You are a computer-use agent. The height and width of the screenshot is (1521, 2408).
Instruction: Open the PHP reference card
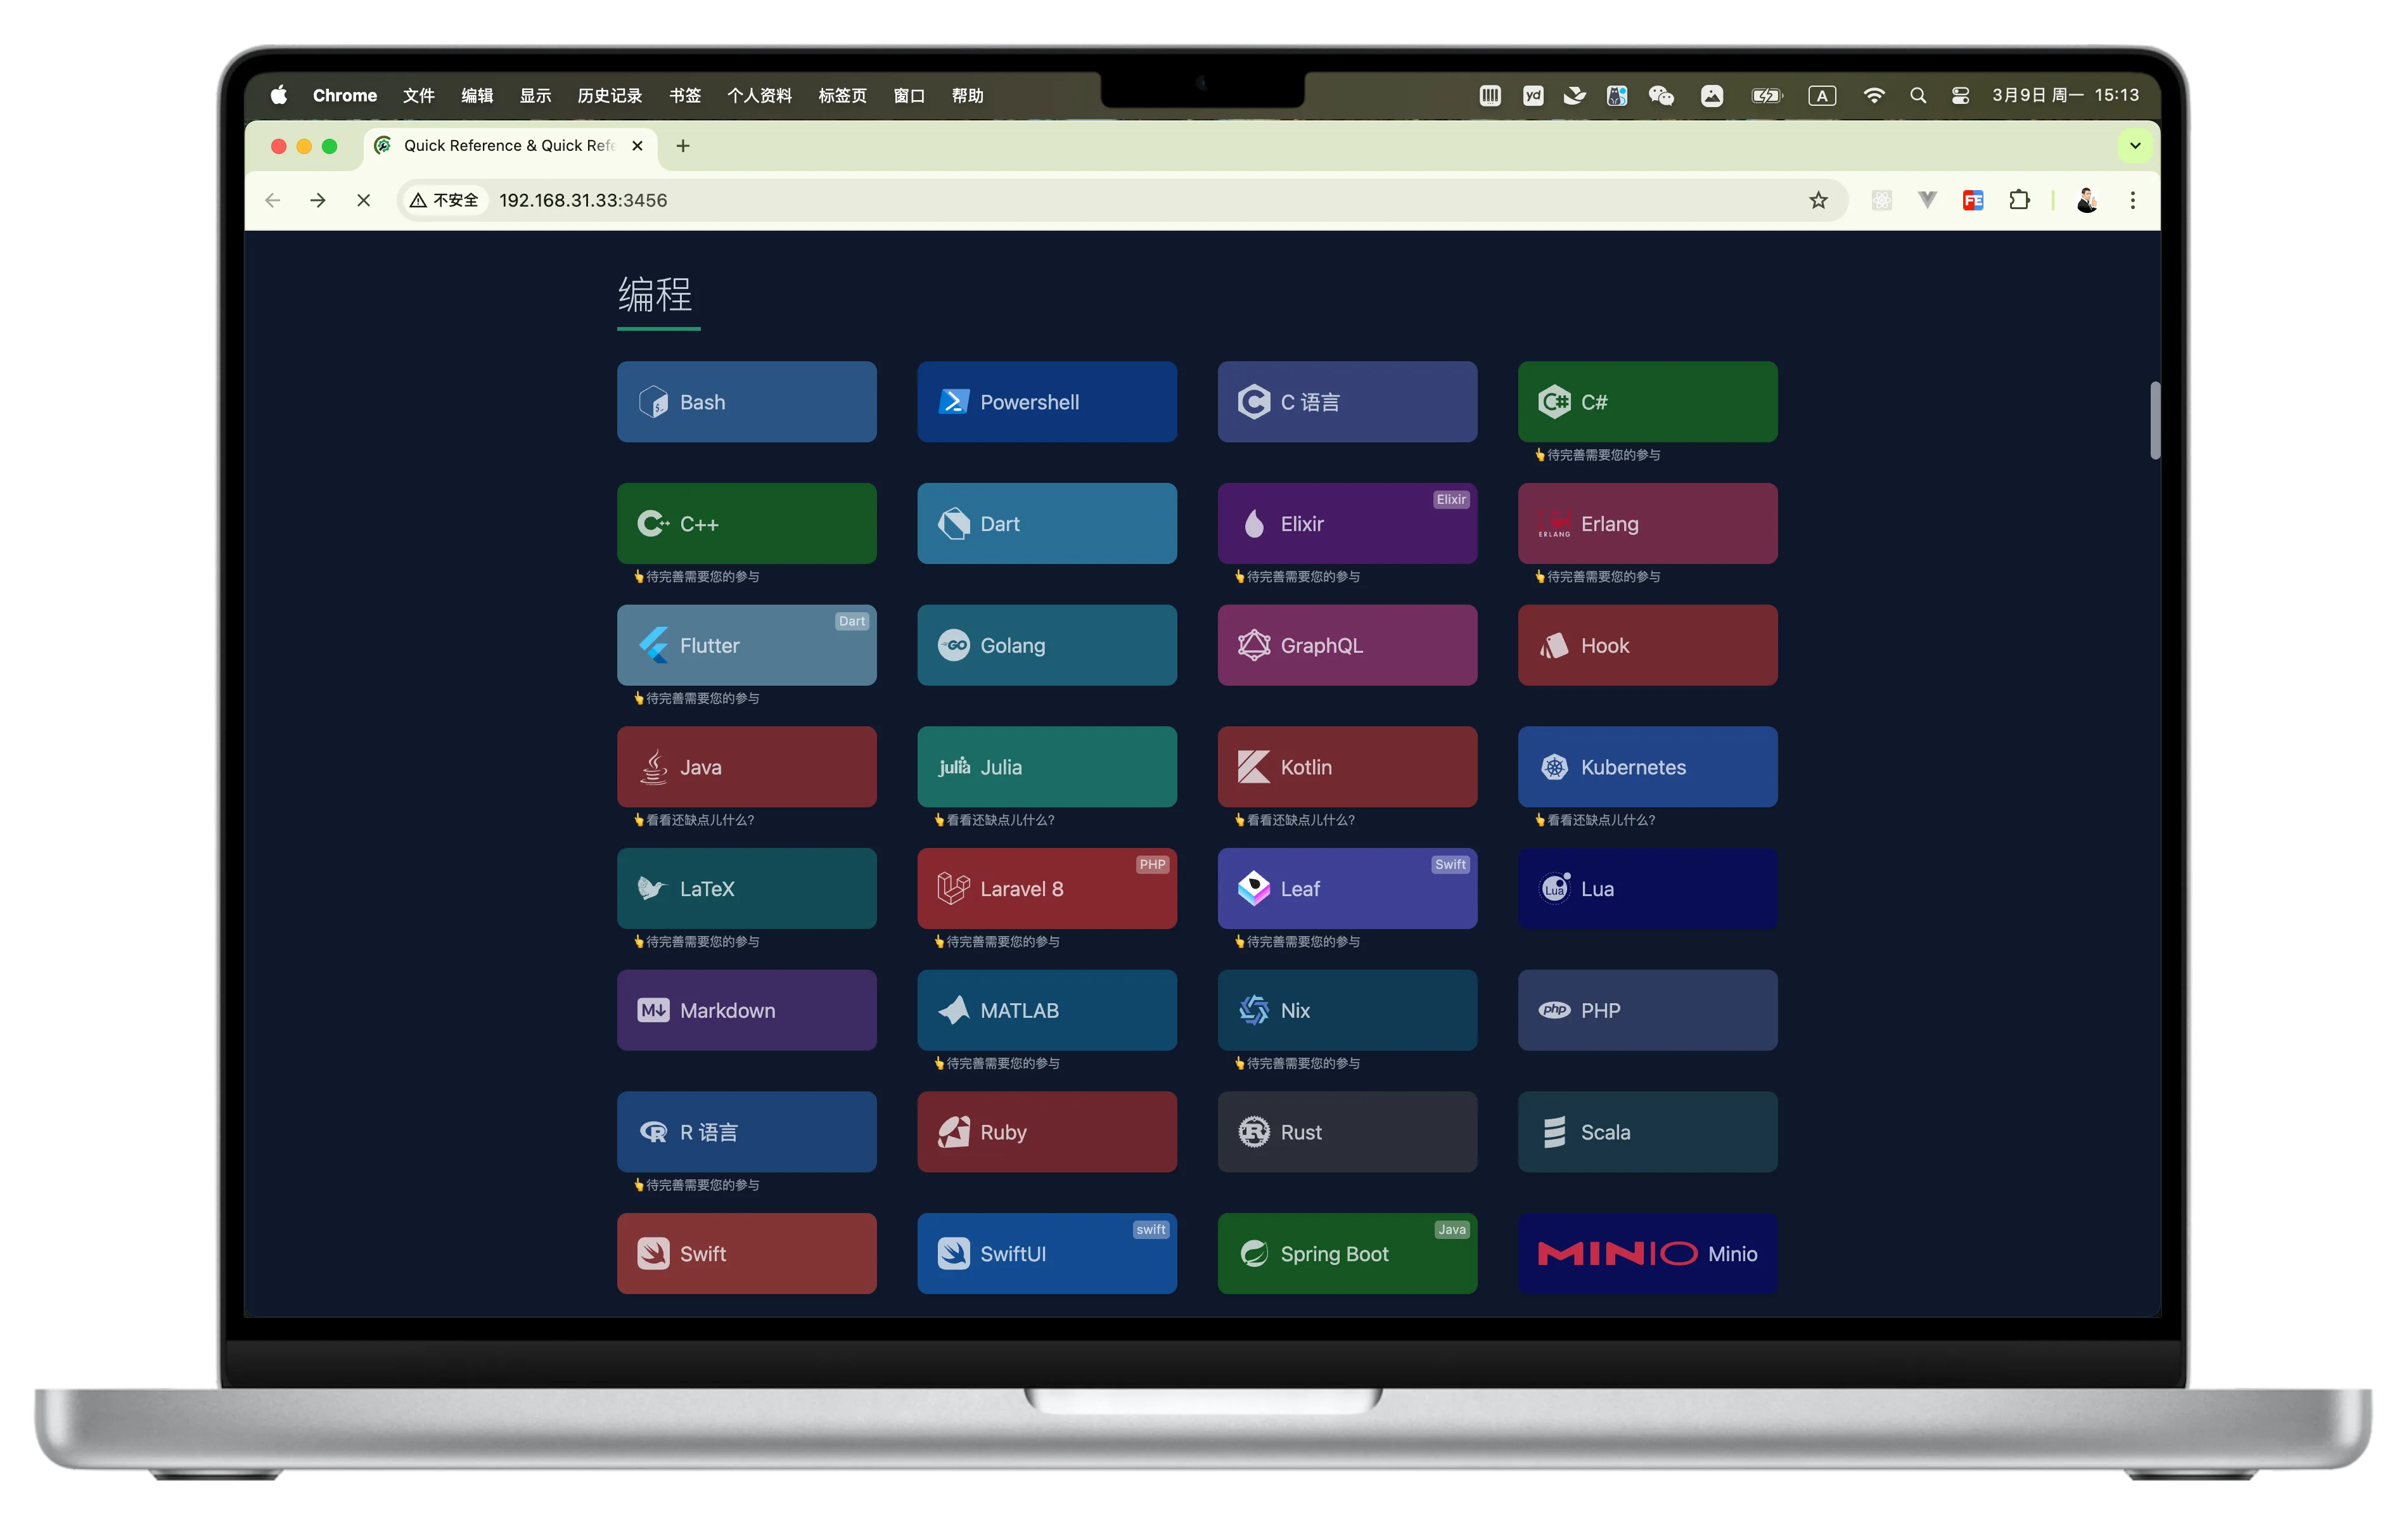(x=1647, y=1010)
